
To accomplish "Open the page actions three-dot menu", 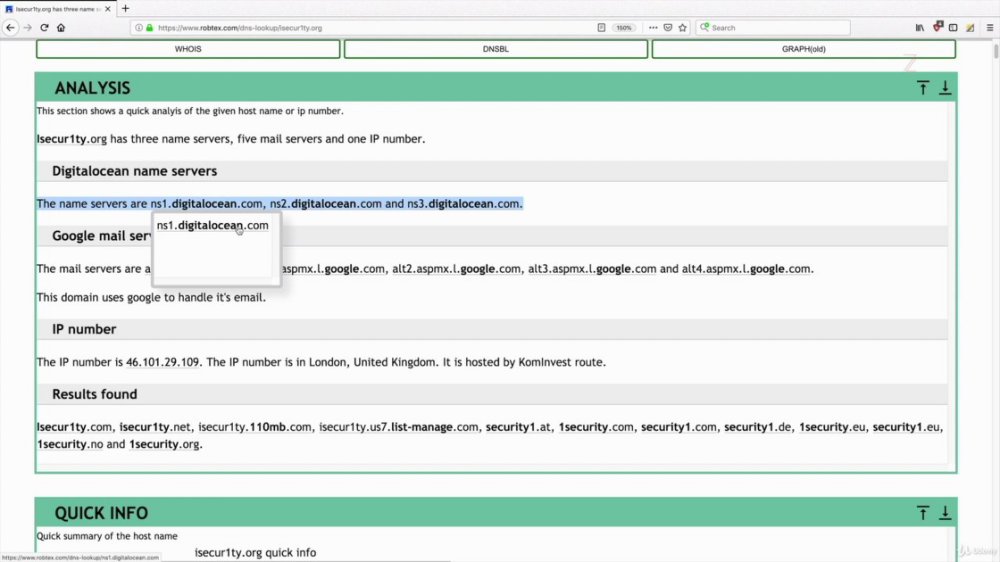I will [653, 27].
